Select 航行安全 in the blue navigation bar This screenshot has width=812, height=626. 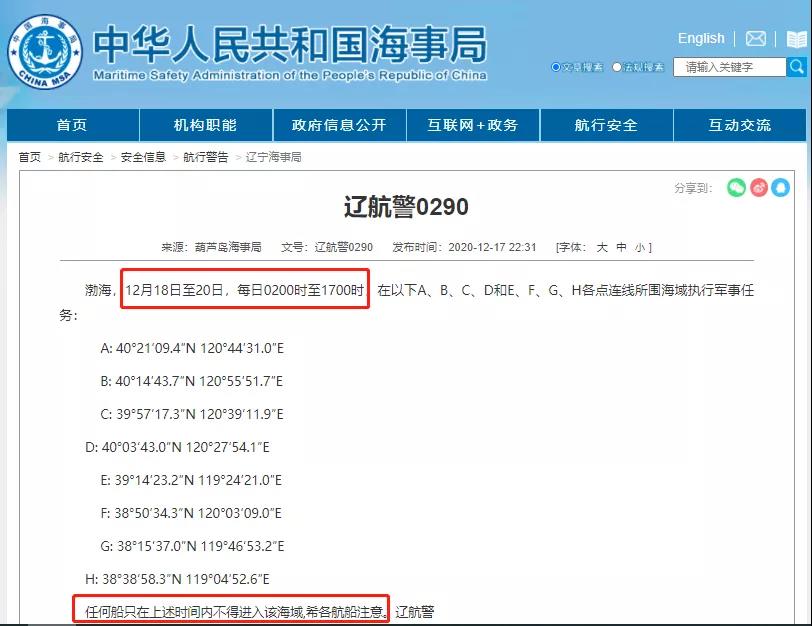(606, 125)
